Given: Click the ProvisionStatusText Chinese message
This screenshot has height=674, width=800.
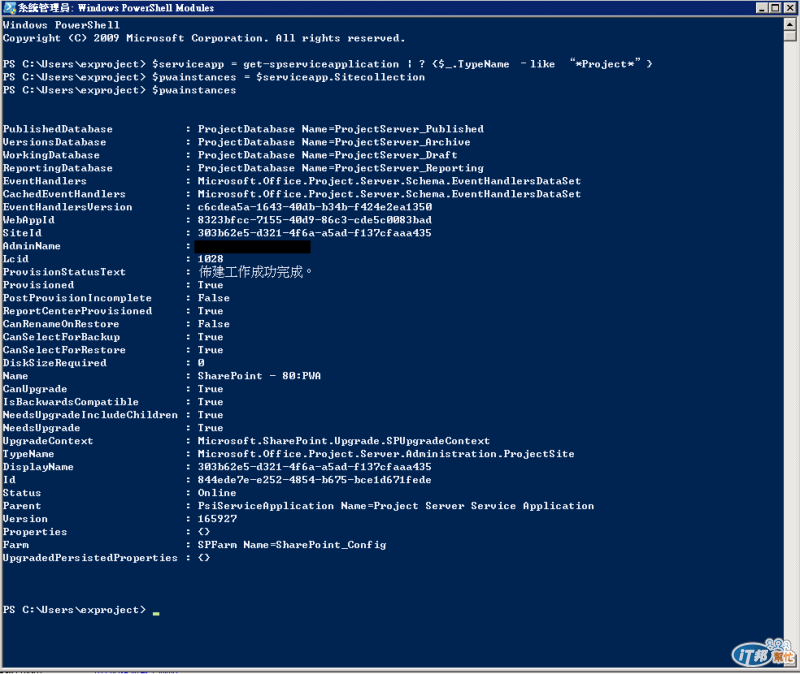Looking at the screenshot, I should 255,271.
